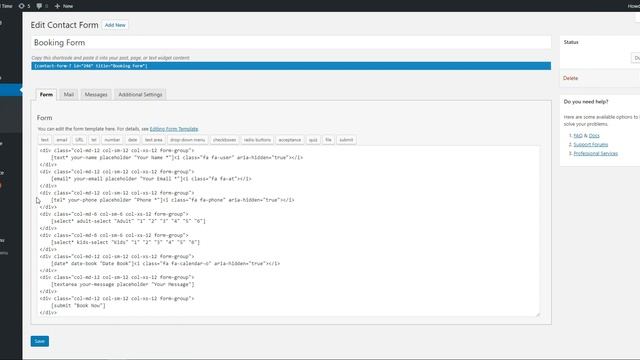Open the Docs help link
The image size is (640, 360).
click(x=594, y=136)
